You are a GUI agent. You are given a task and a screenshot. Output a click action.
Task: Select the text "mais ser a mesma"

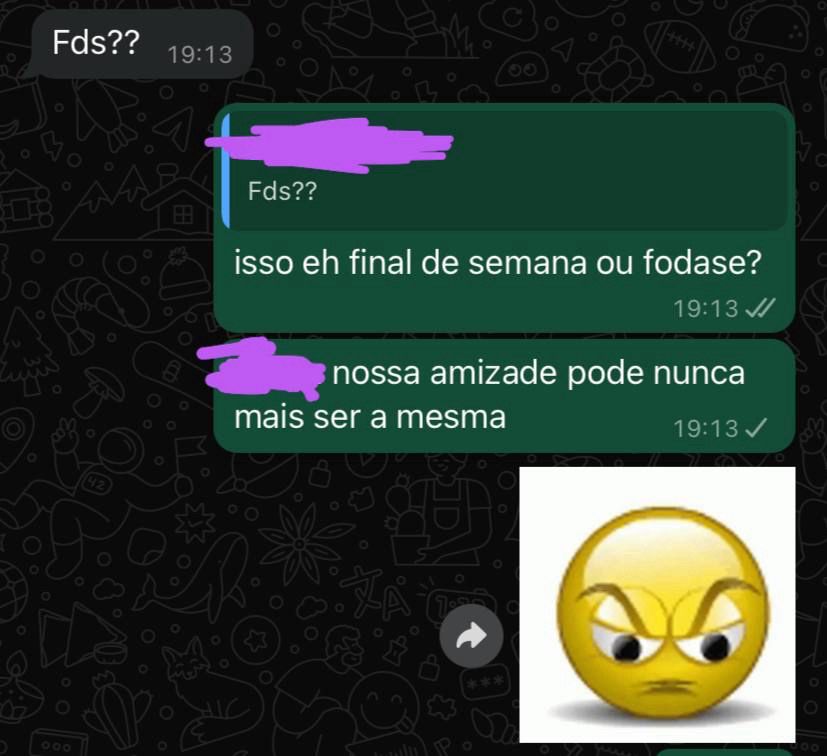pos(370,417)
